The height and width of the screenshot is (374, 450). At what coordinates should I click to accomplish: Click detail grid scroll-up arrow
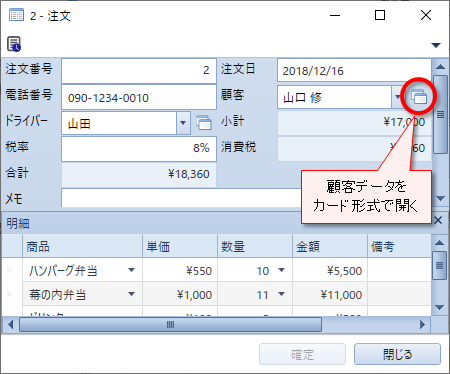pyautogui.click(x=439, y=243)
